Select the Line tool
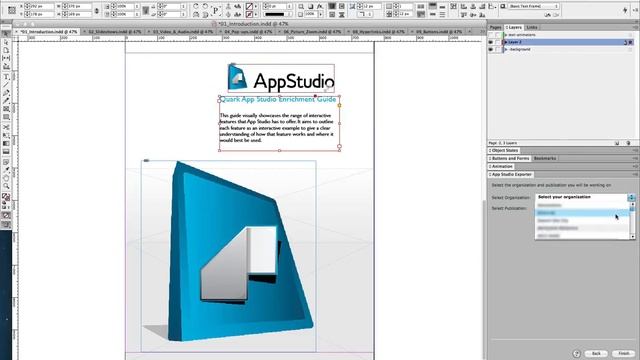Screen dimensions: 640x360 click(x=6, y=84)
